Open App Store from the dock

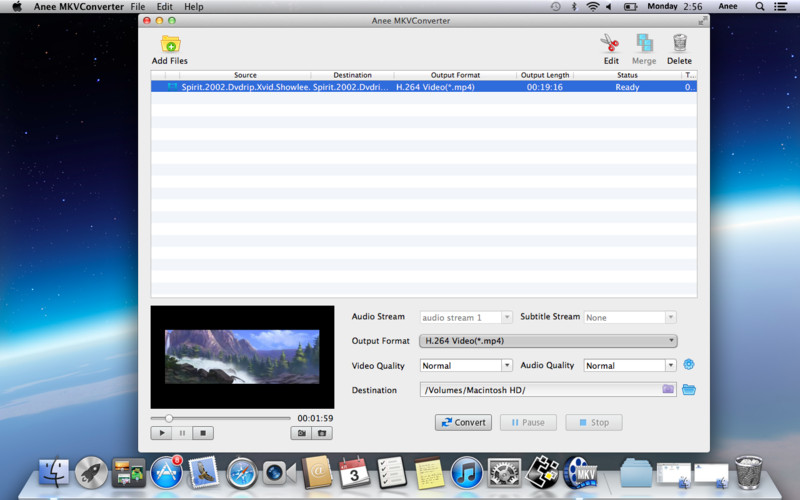tap(166, 472)
